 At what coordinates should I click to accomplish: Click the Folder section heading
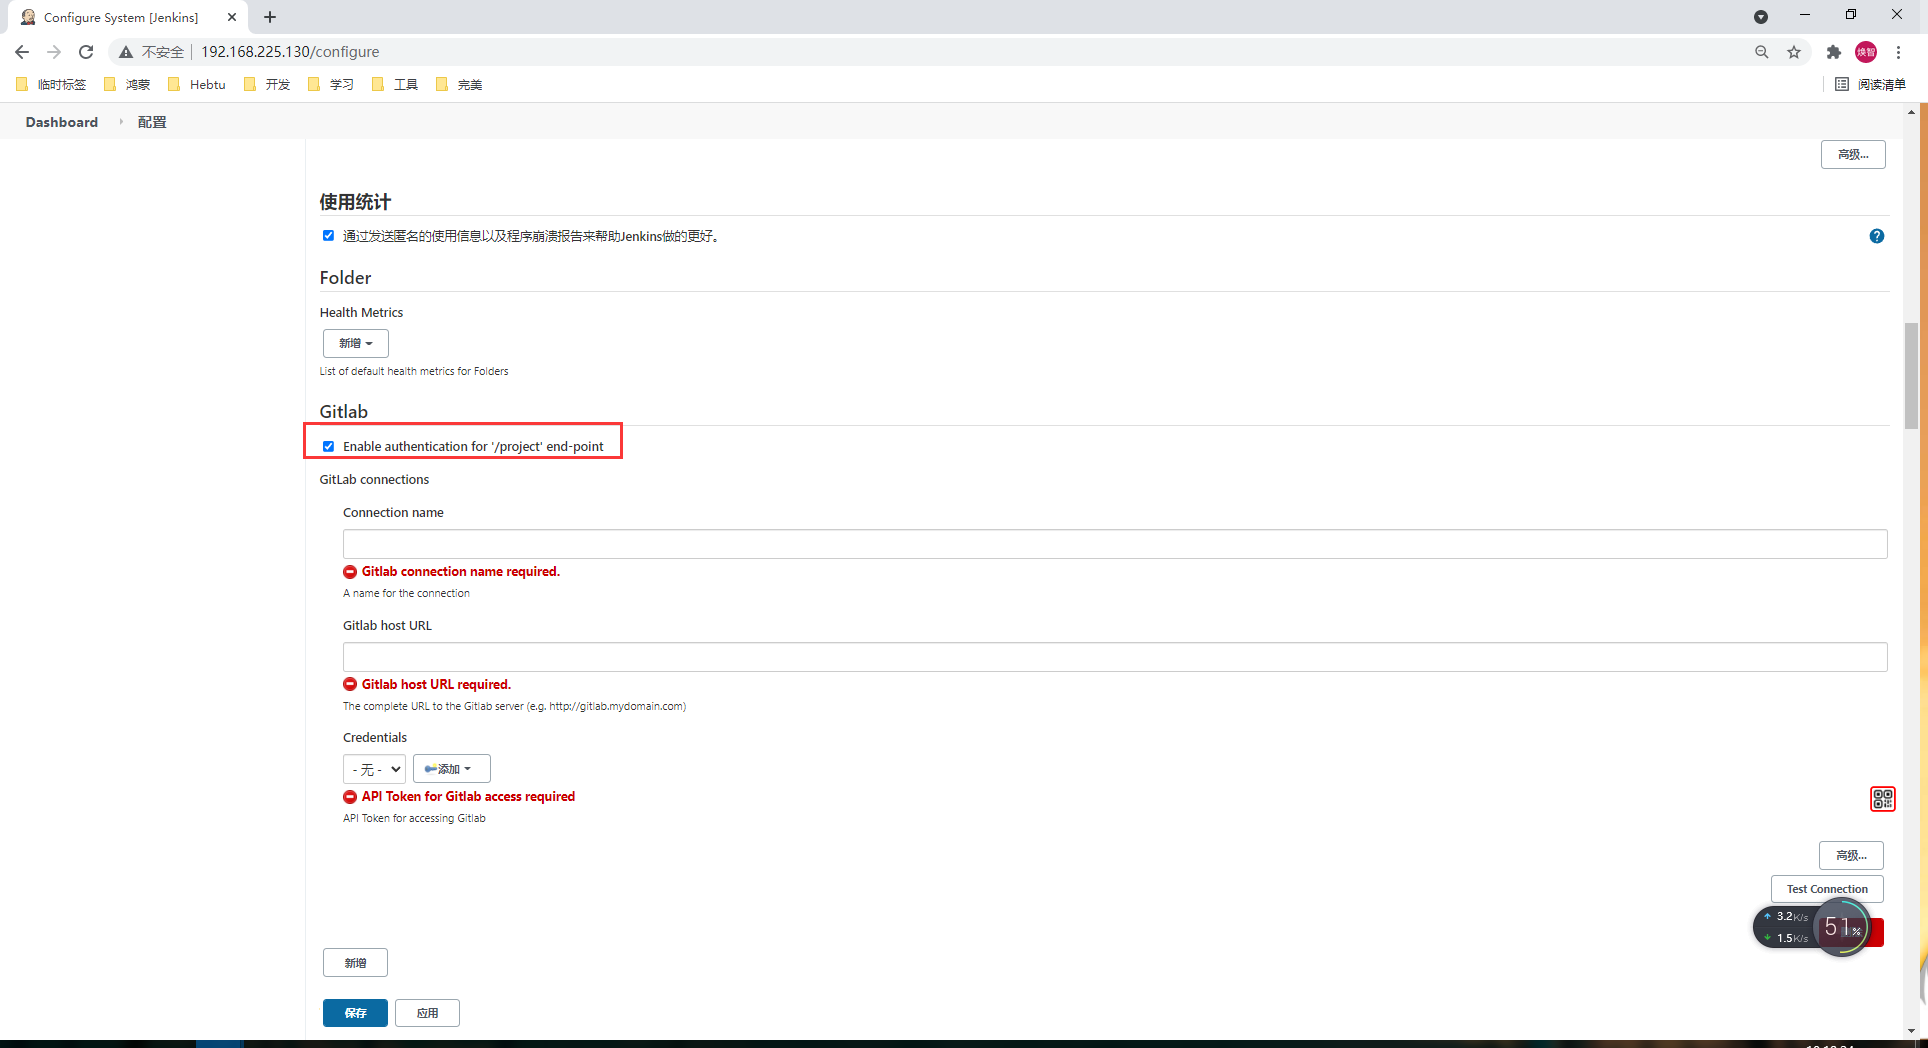pyautogui.click(x=345, y=278)
